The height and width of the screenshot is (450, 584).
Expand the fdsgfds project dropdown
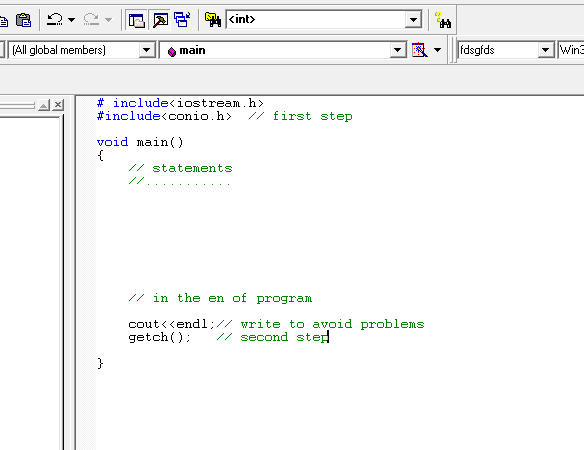pos(545,50)
